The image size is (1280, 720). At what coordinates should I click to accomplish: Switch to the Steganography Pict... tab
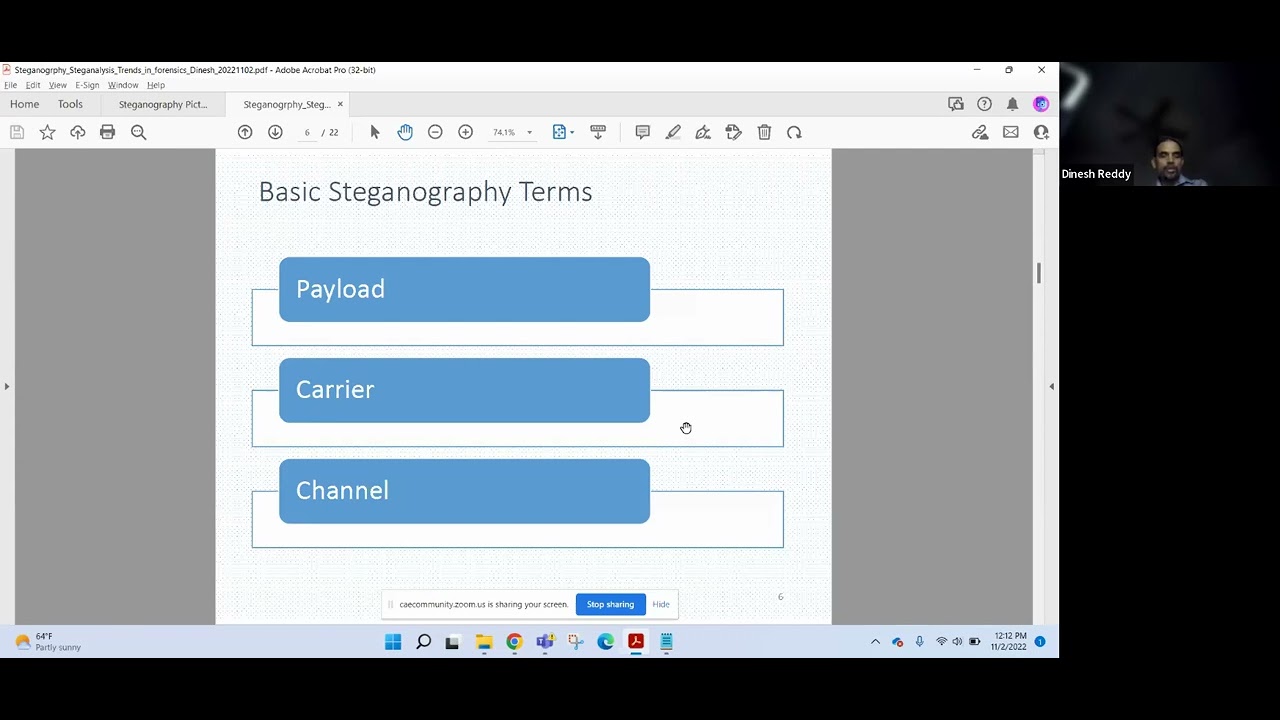click(x=163, y=104)
